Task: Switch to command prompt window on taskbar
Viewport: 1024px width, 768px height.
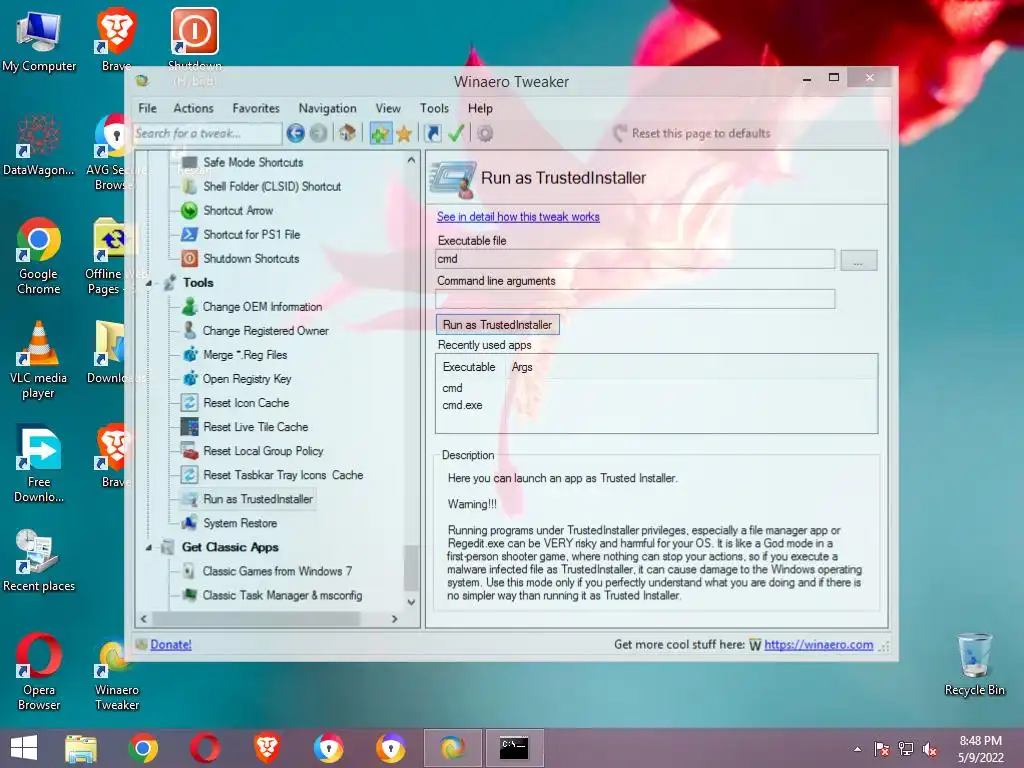Action: click(514, 748)
